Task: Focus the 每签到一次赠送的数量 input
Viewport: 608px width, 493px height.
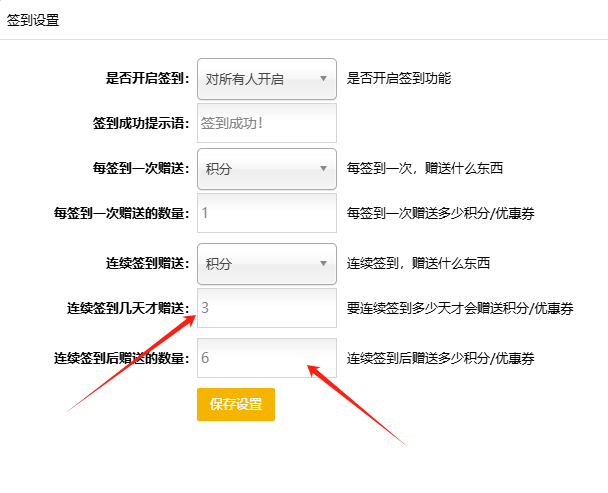Action: pyautogui.click(x=267, y=213)
